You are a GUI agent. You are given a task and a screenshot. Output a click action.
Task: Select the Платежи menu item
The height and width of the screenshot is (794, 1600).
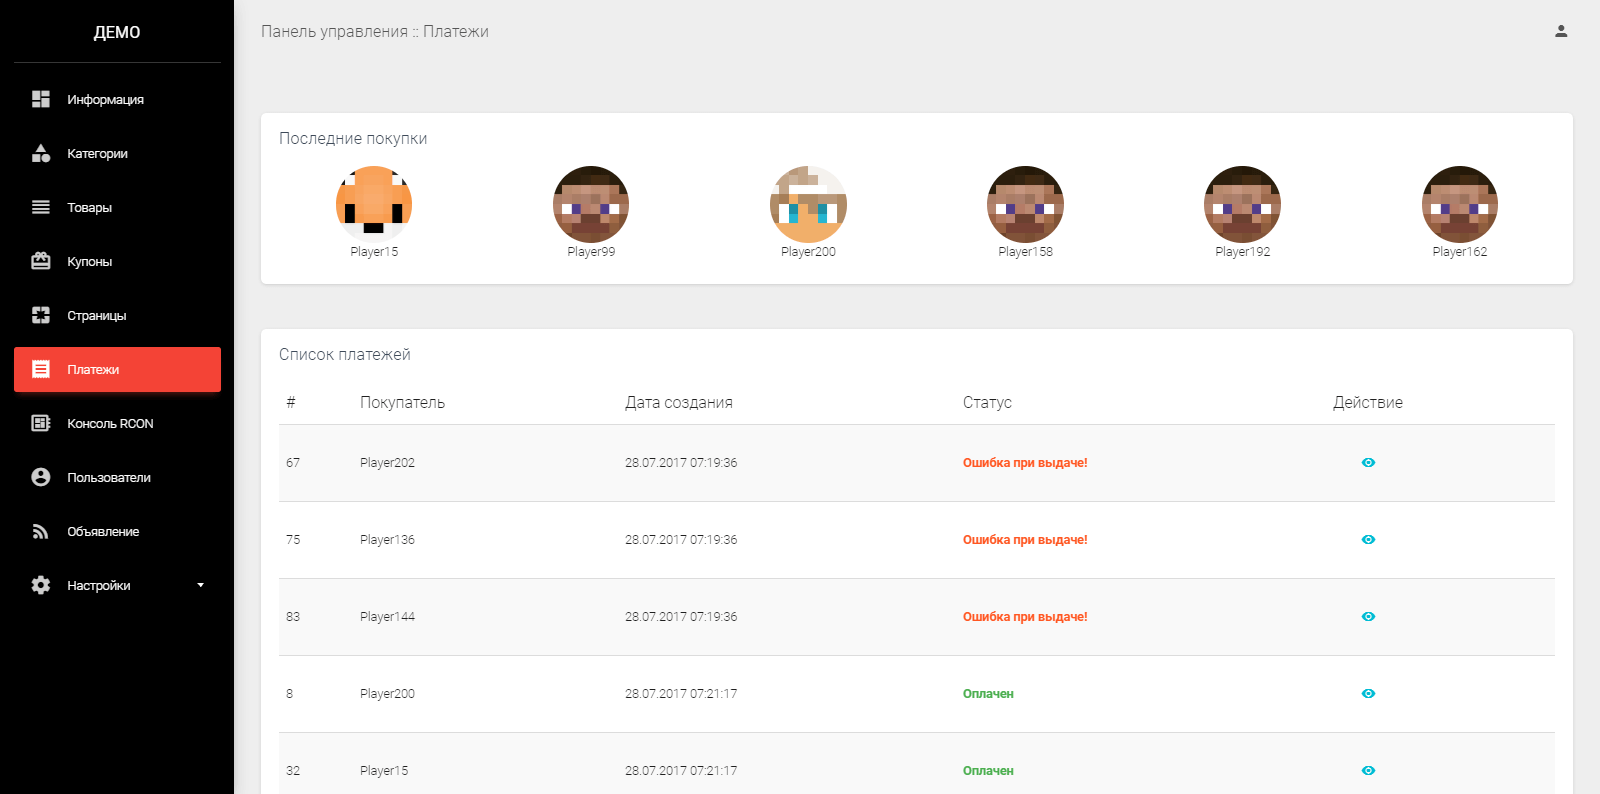tap(117, 369)
